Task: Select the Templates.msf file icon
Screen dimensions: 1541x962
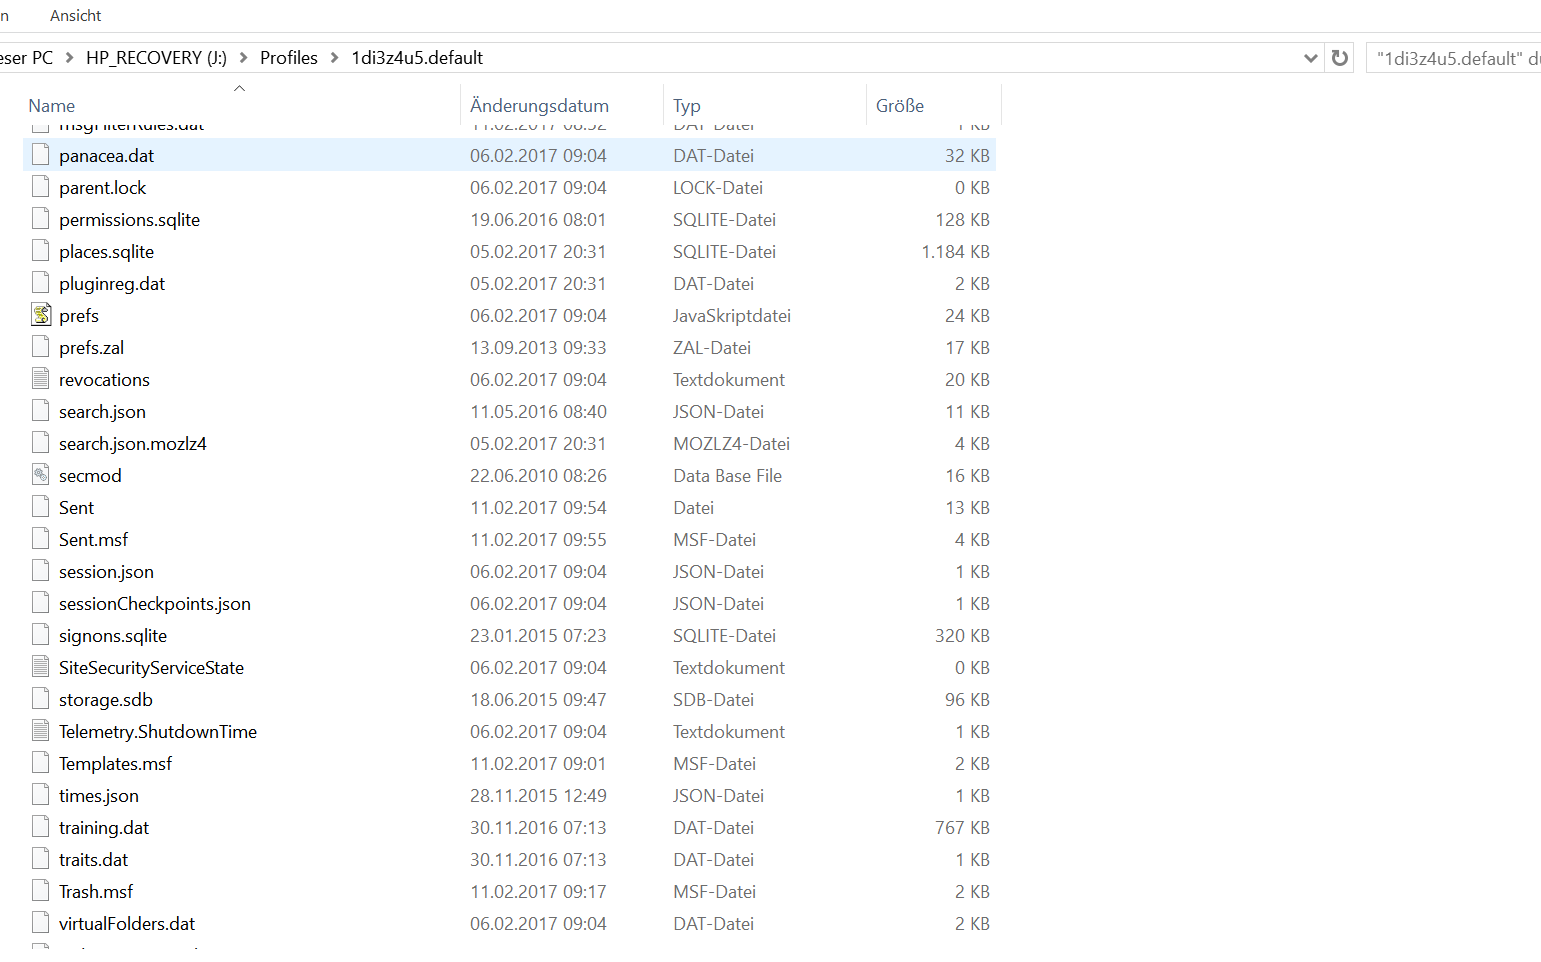Action: click(x=40, y=763)
